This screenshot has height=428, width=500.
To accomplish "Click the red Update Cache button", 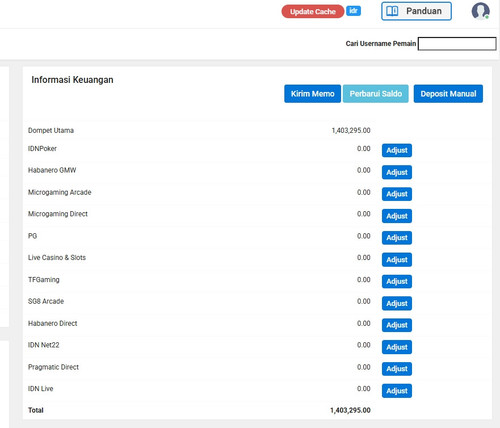I will coord(313,12).
